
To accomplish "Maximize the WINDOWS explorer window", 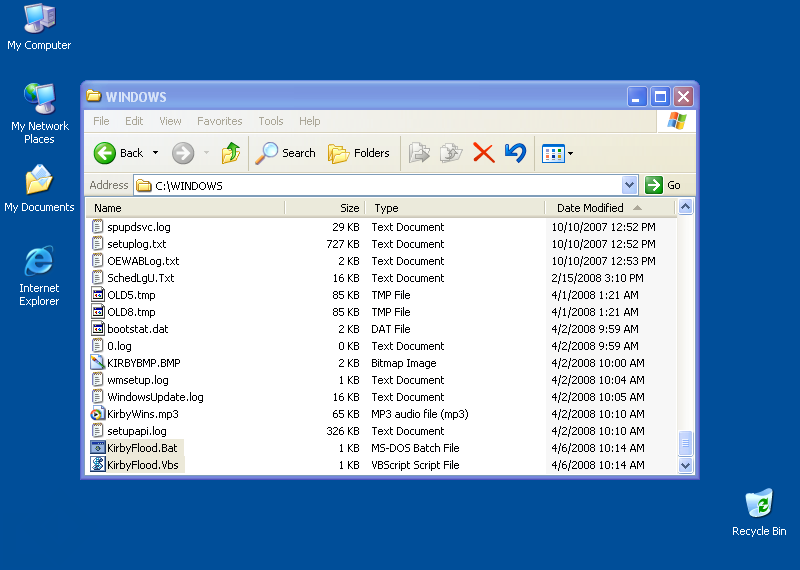I will [660, 96].
